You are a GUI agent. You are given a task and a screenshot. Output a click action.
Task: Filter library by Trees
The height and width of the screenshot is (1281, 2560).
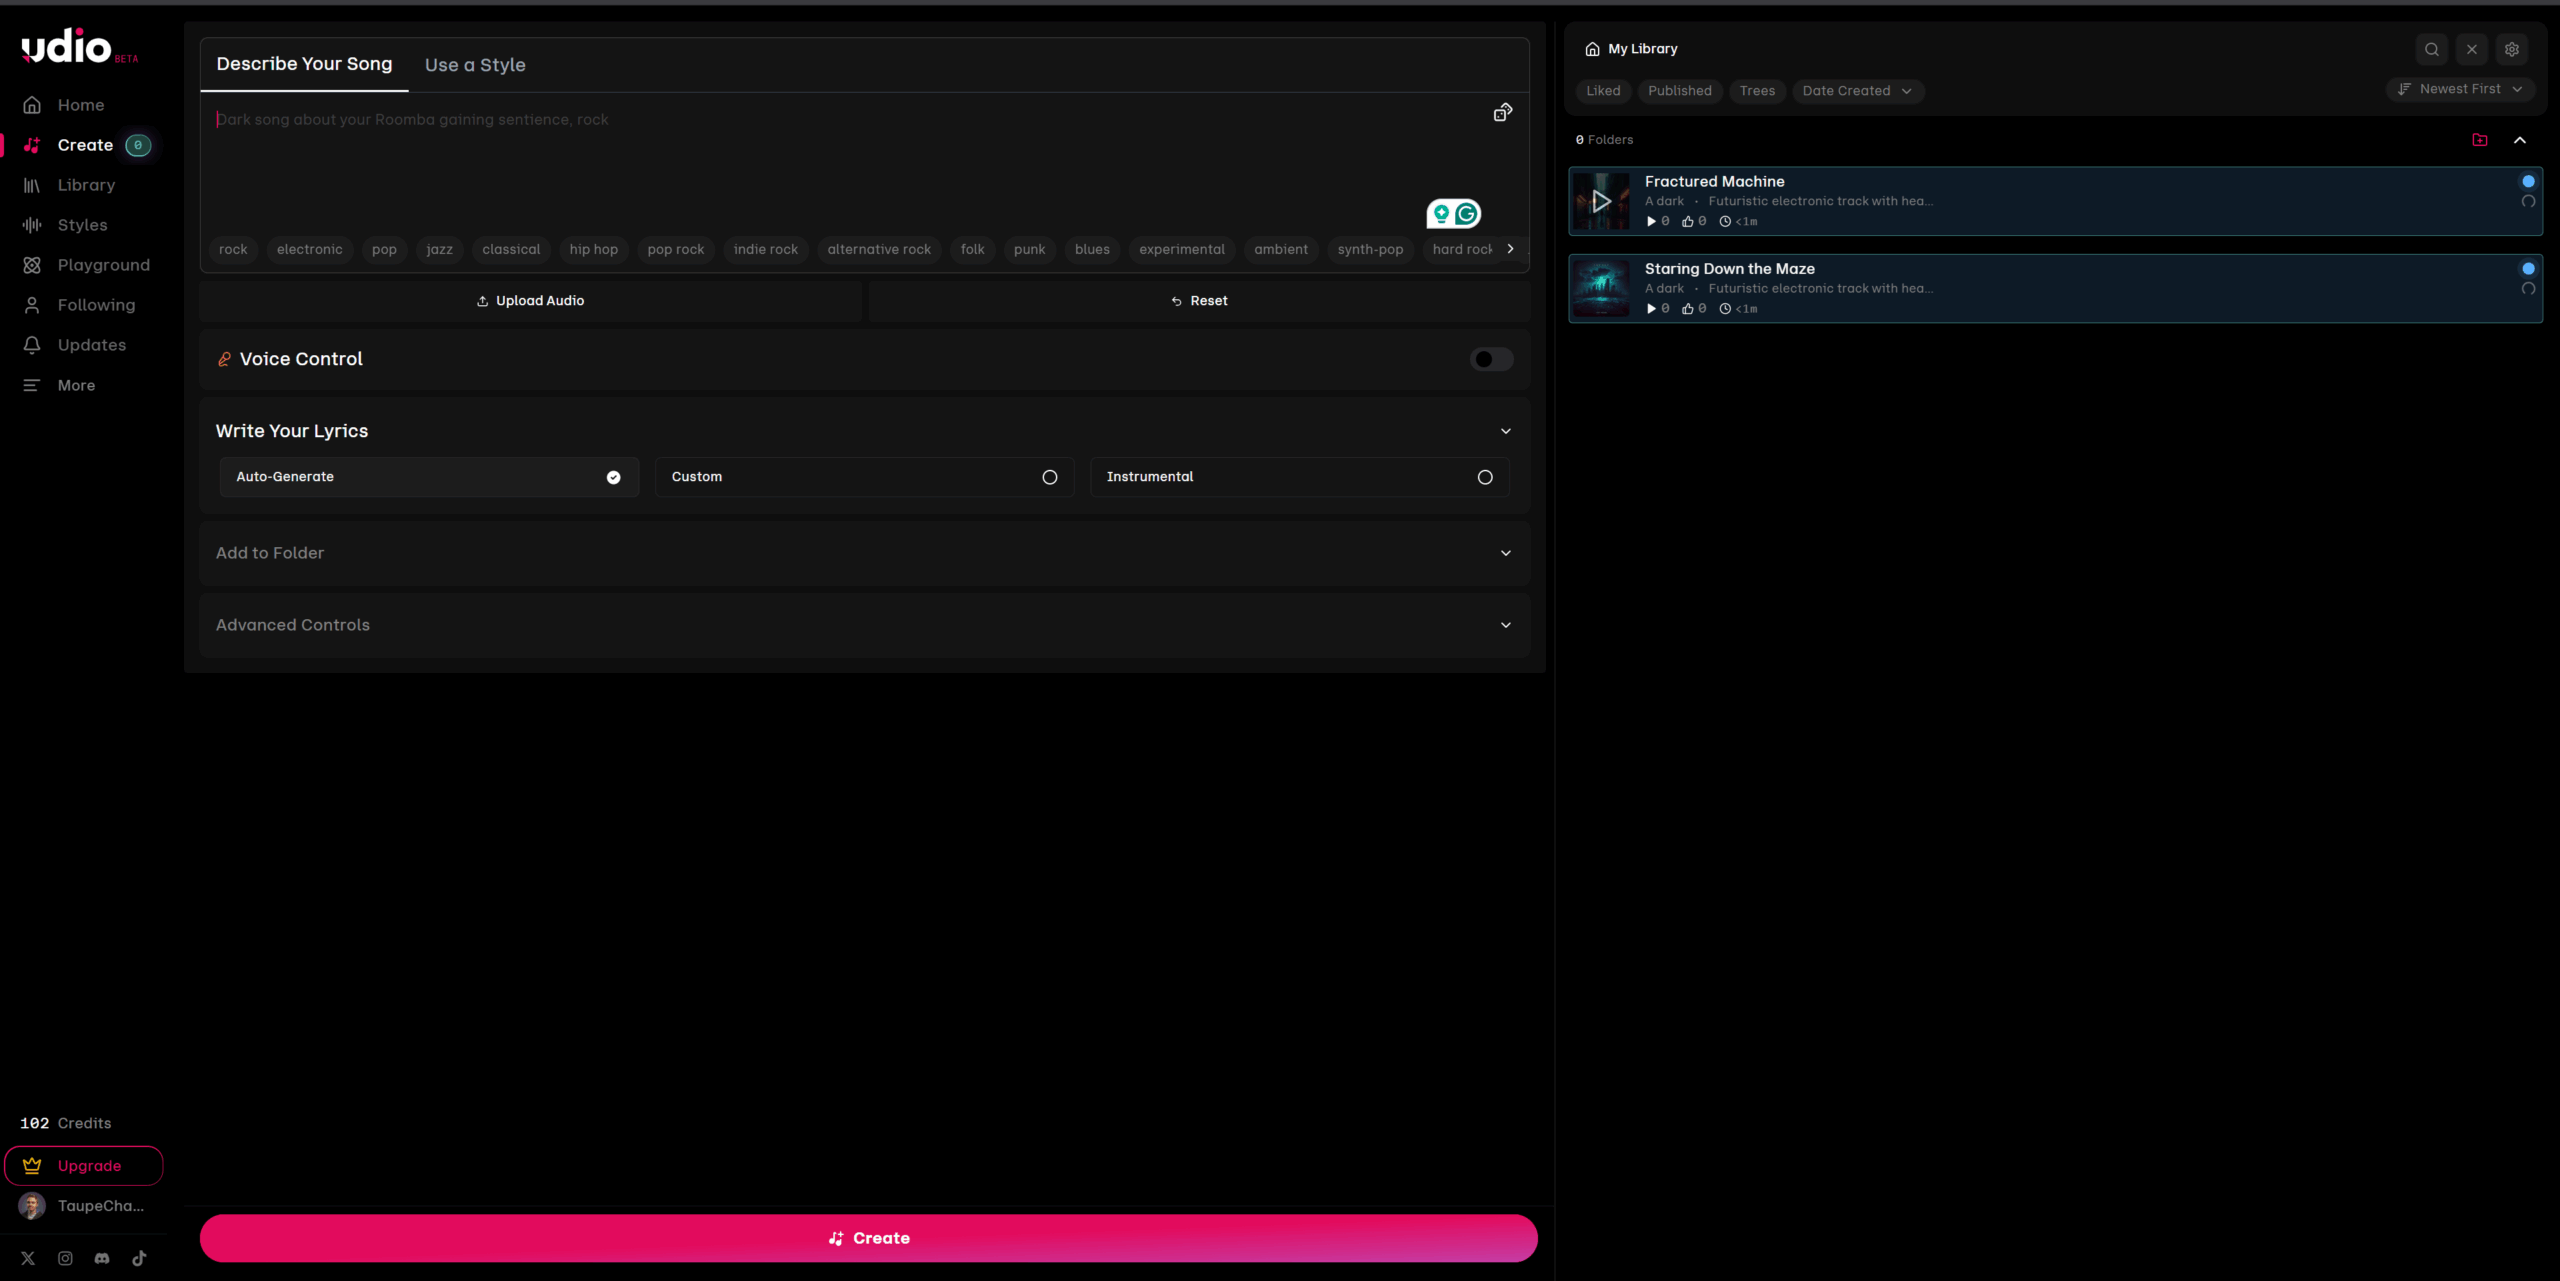[1757, 91]
